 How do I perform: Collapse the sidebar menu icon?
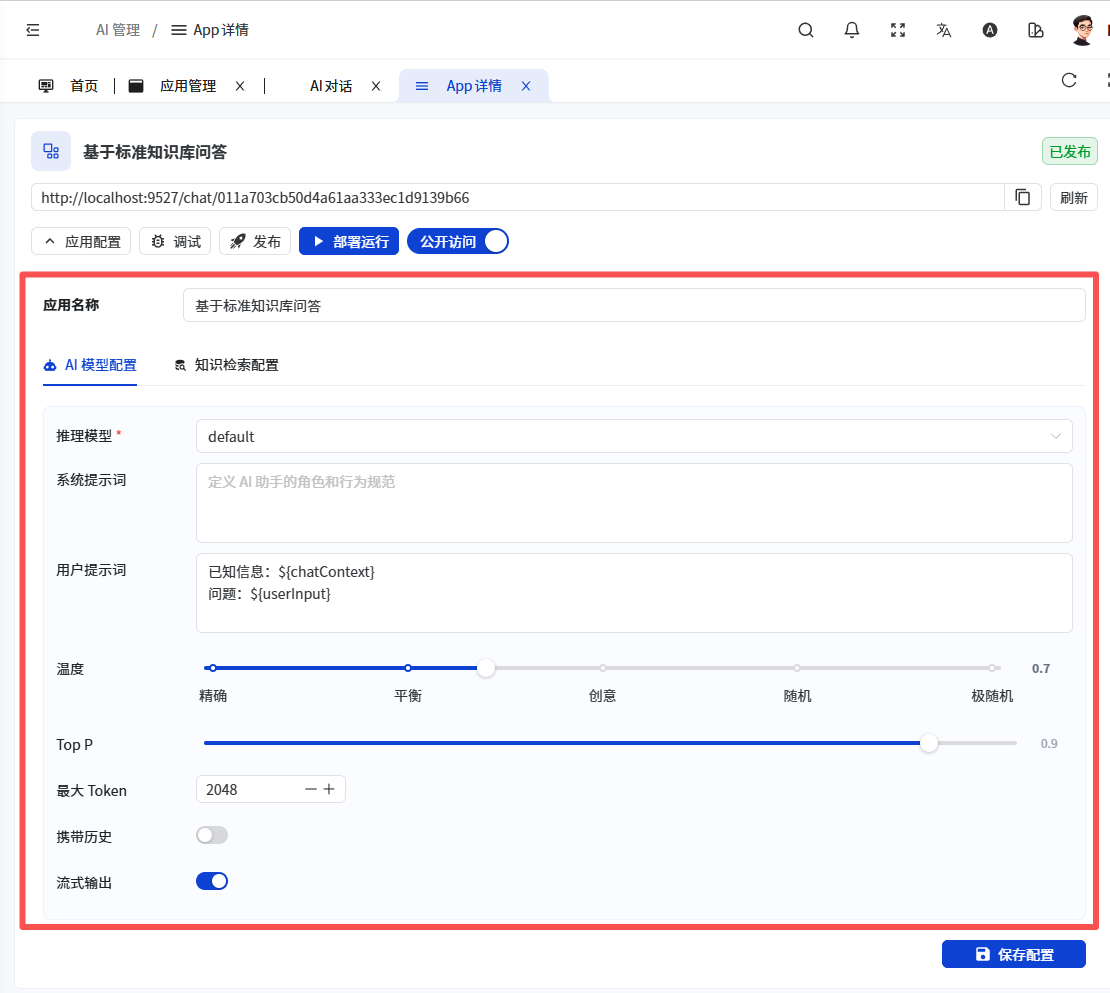click(33, 30)
